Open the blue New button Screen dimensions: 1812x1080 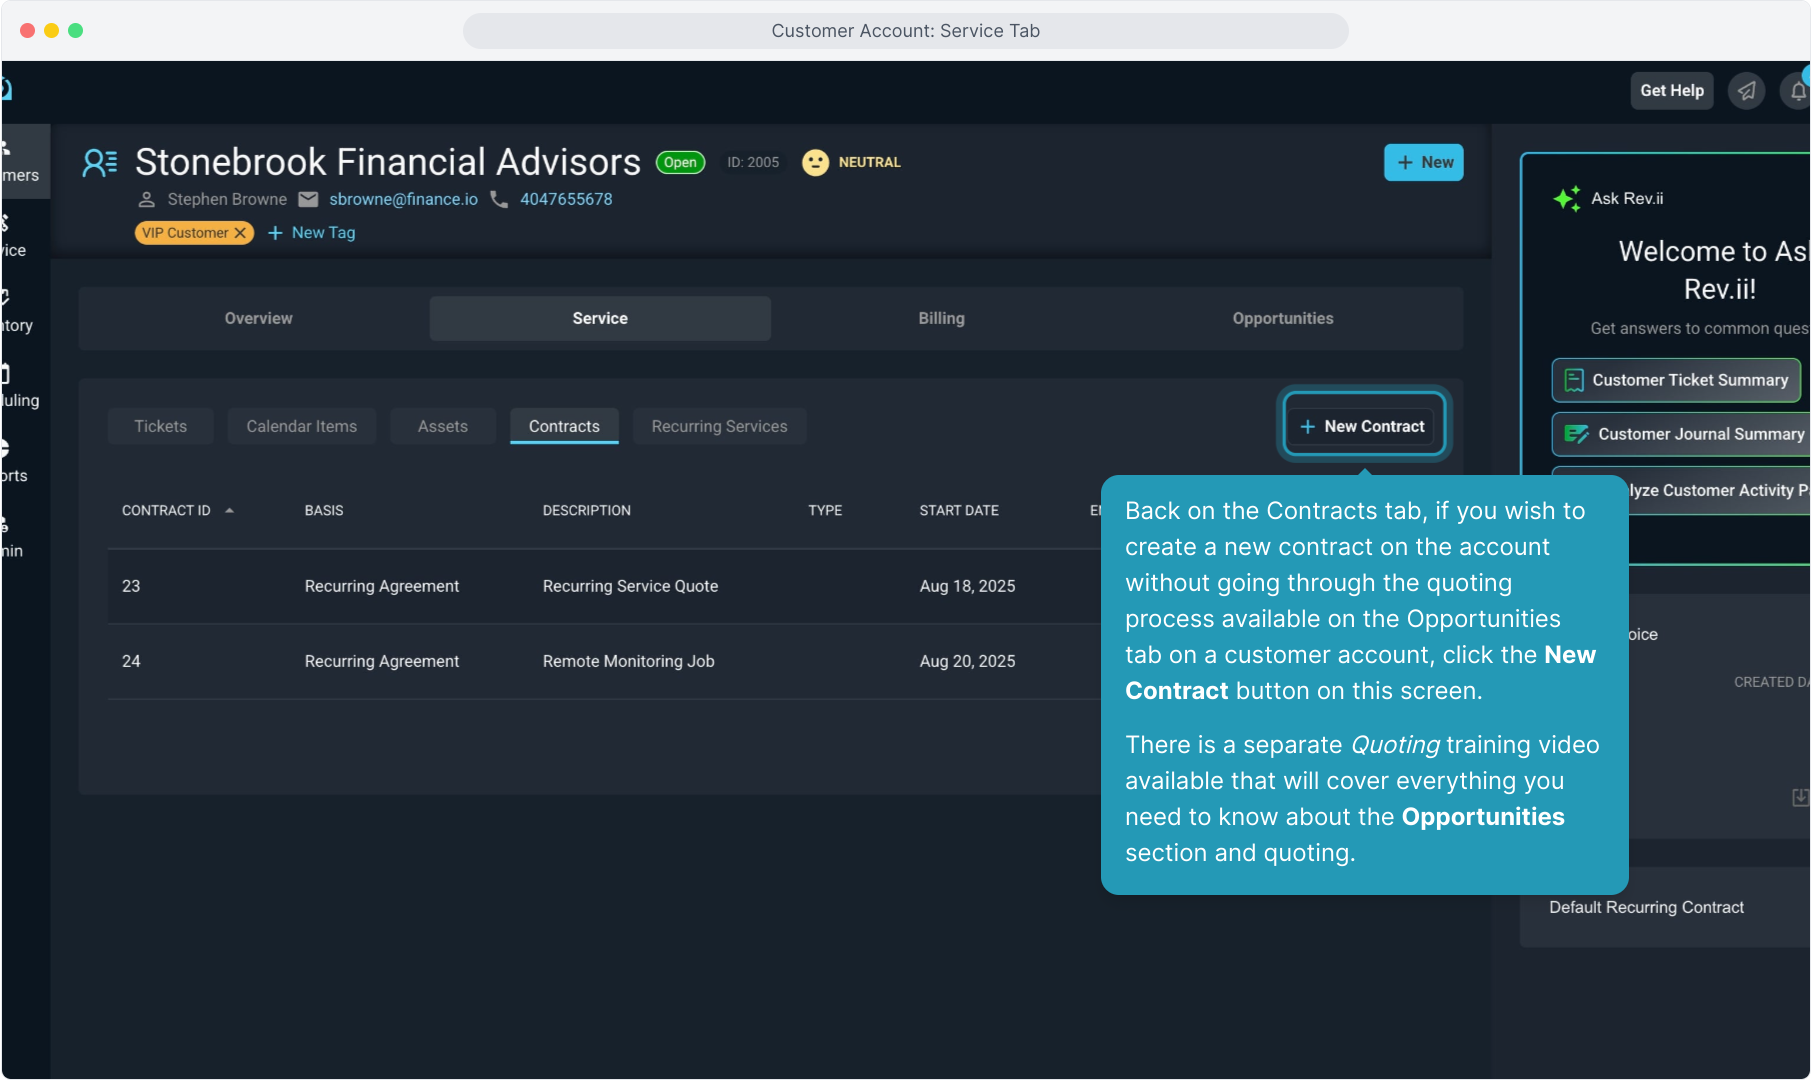1423,162
